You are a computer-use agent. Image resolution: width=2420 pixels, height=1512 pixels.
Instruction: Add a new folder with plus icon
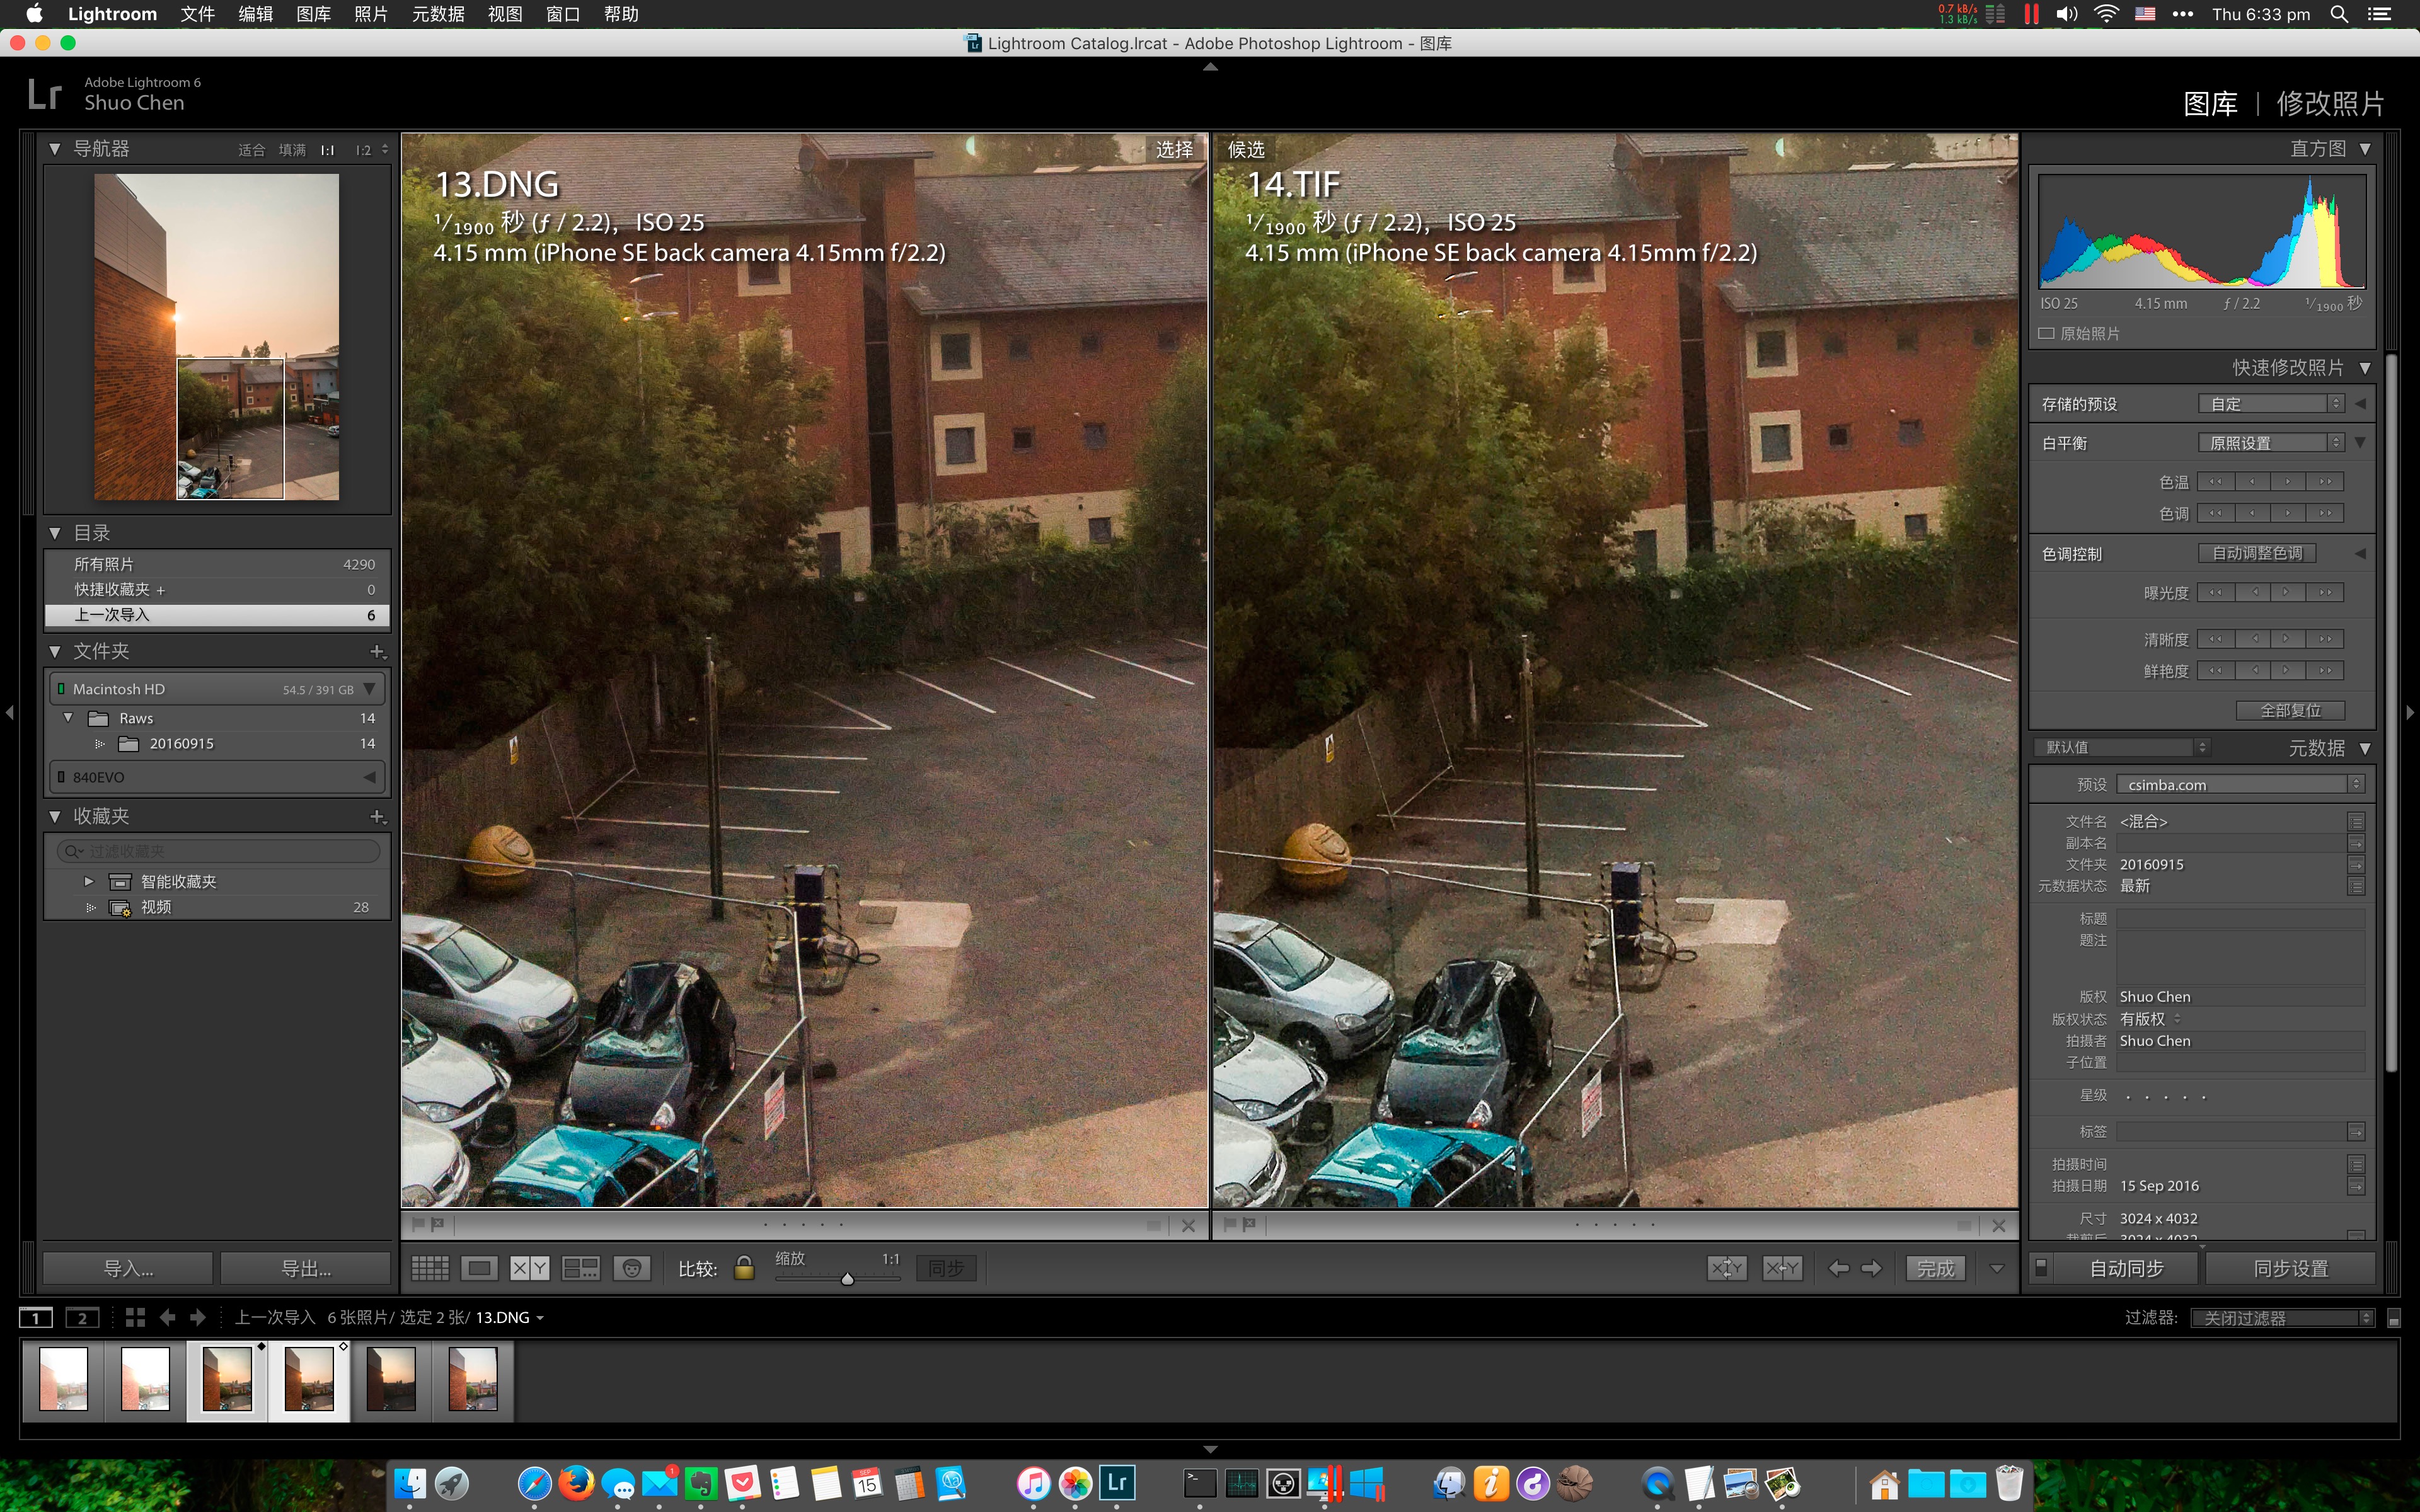(x=377, y=651)
